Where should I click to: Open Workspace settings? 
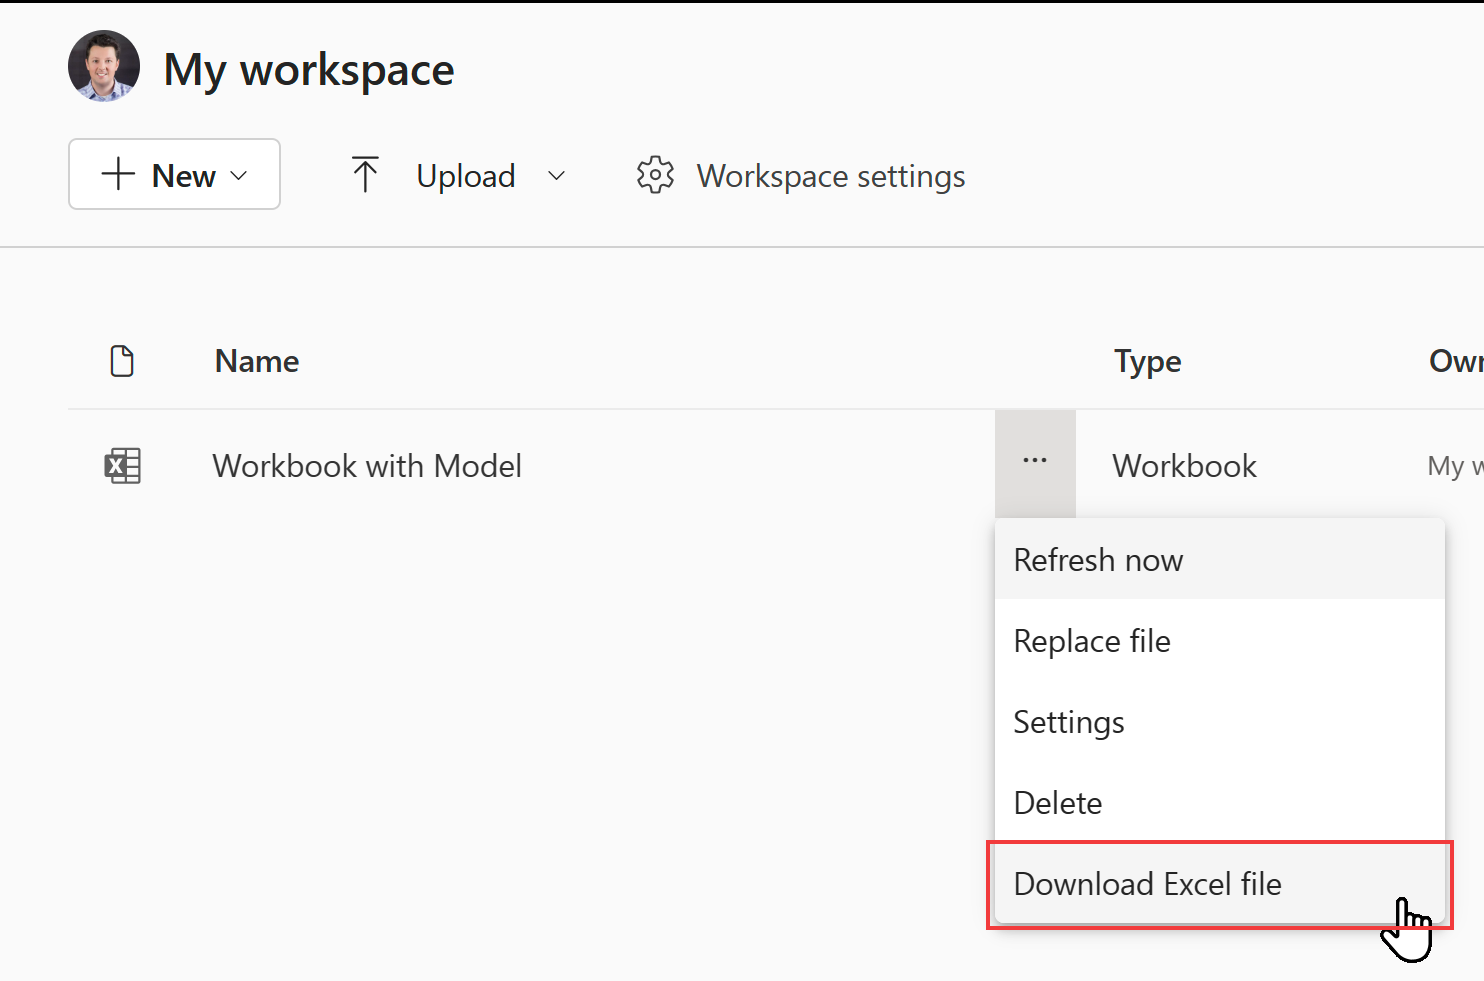pyautogui.click(x=829, y=175)
